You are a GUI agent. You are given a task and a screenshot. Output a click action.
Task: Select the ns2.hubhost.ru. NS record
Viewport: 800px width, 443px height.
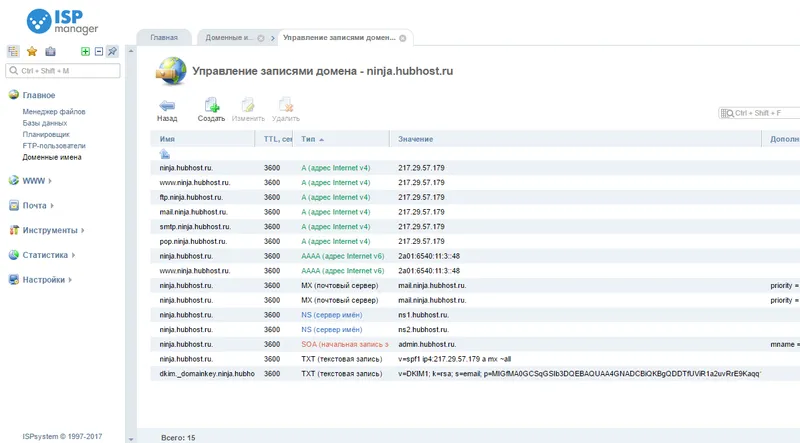coord(475,330)
